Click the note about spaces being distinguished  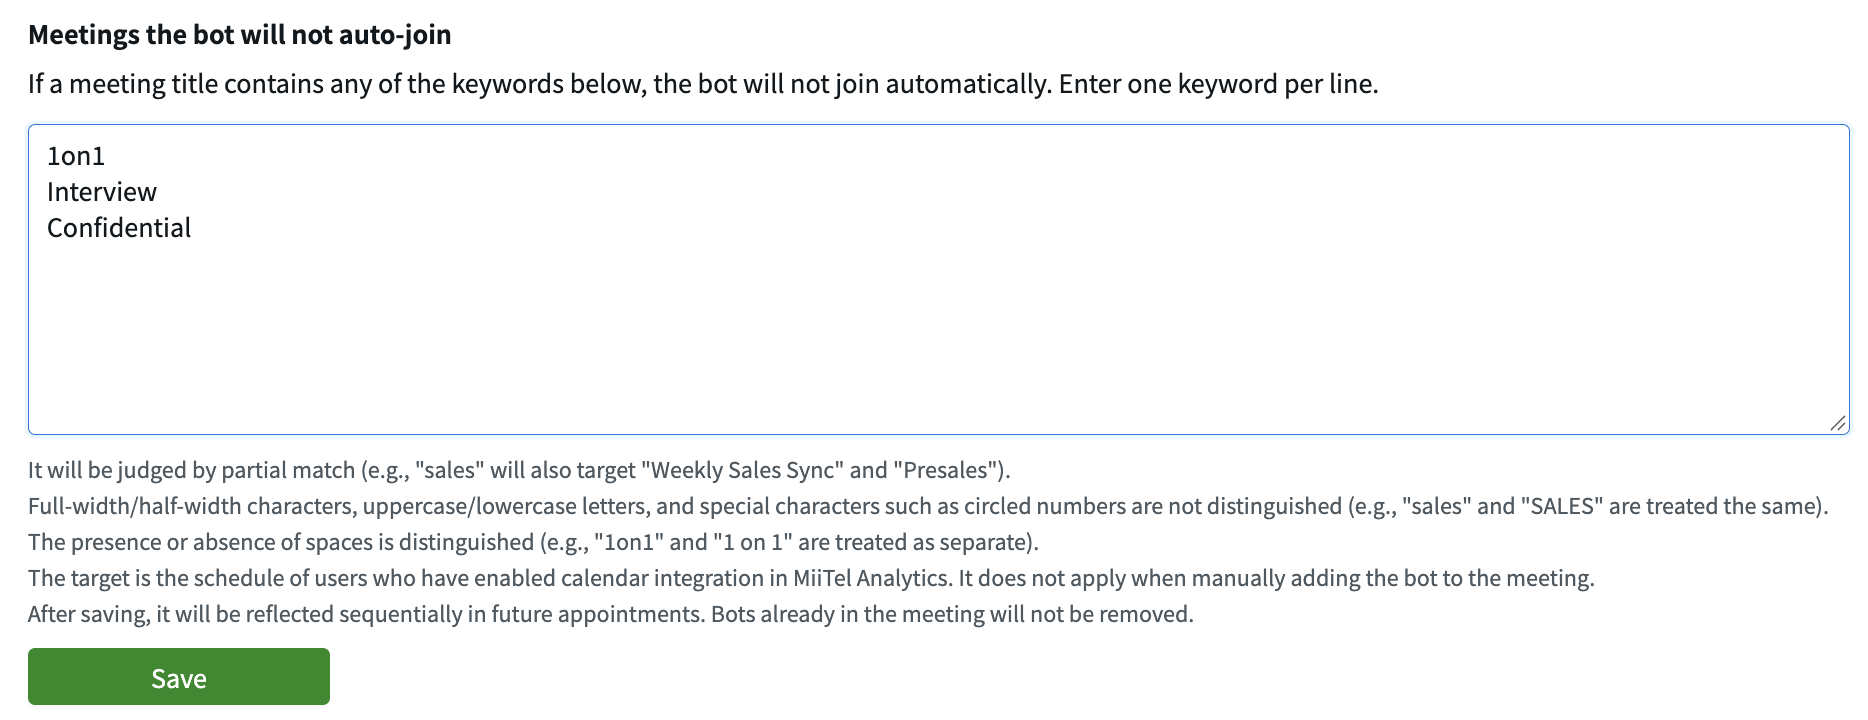[x=533, y=542]
